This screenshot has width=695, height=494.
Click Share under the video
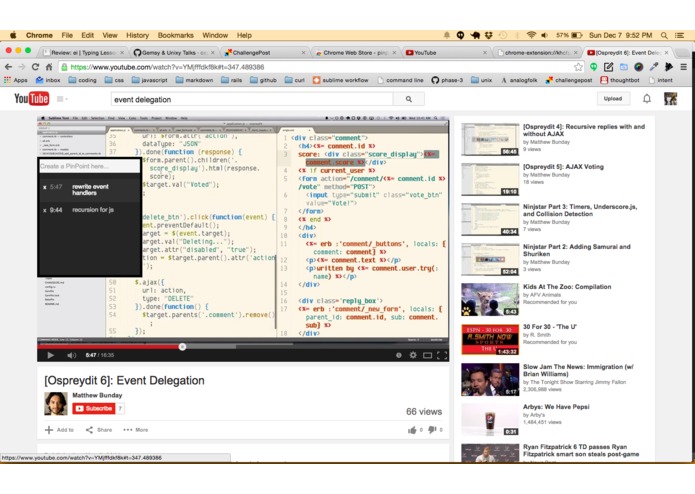tap(99, 430)
